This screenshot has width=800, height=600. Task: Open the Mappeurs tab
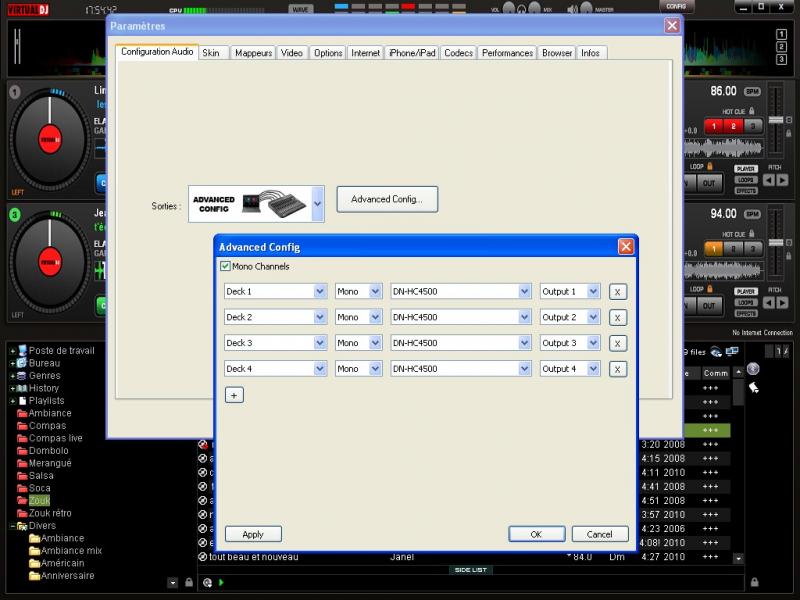253,53
